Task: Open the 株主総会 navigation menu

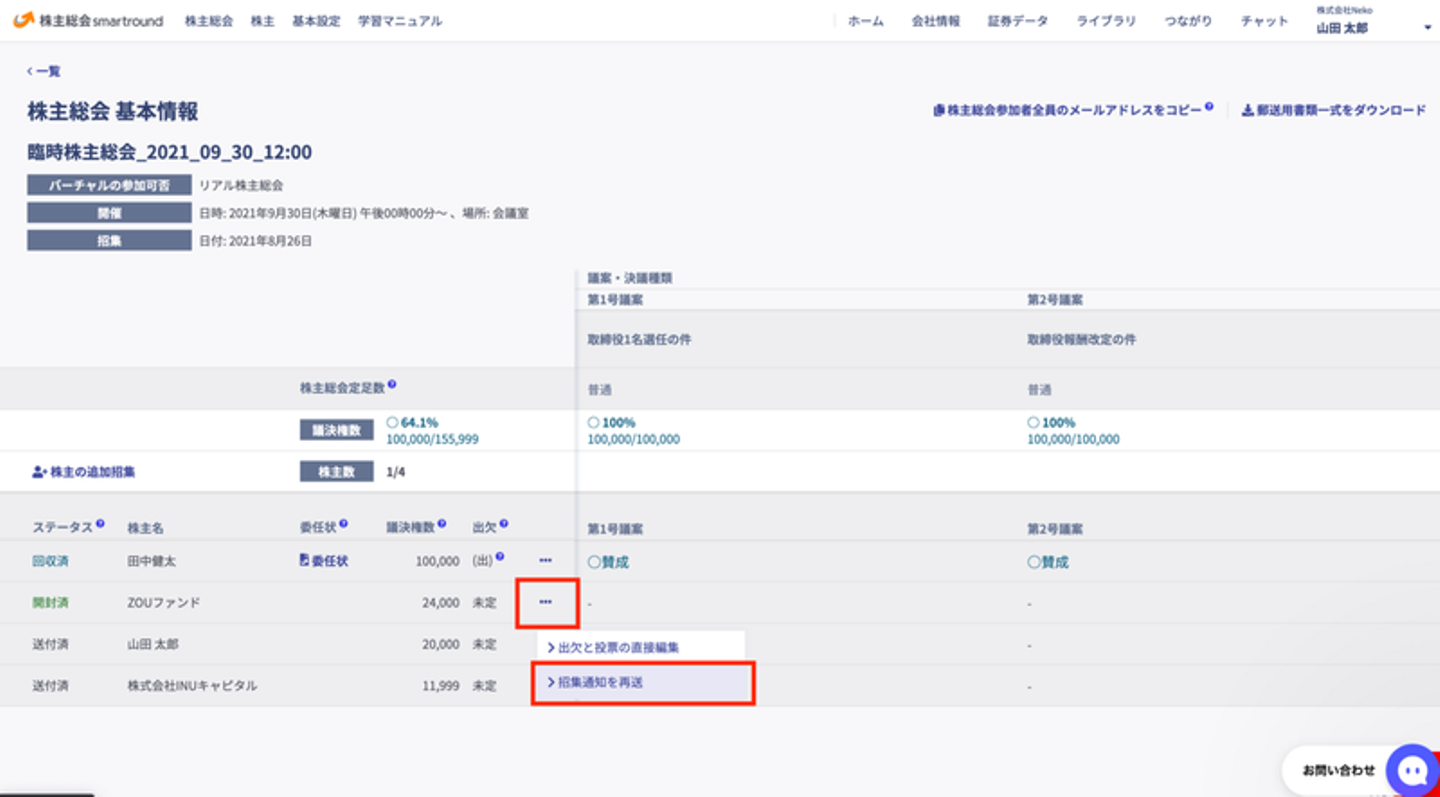Action: (x=209, y=21)
